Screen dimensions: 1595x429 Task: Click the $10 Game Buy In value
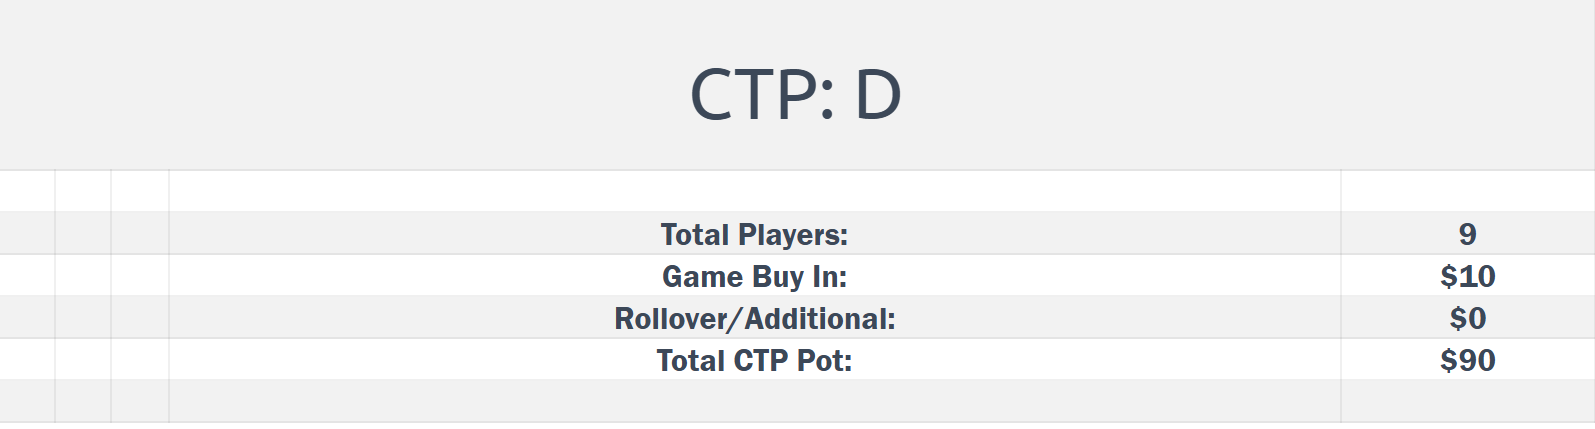pyautogui.click(x=1467, y=276)
